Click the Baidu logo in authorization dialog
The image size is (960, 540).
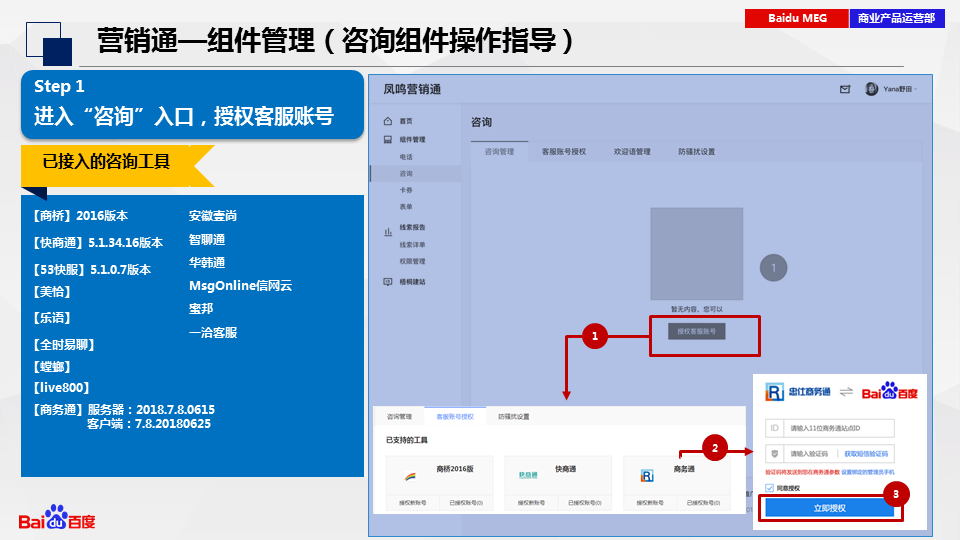coord(890,391)
